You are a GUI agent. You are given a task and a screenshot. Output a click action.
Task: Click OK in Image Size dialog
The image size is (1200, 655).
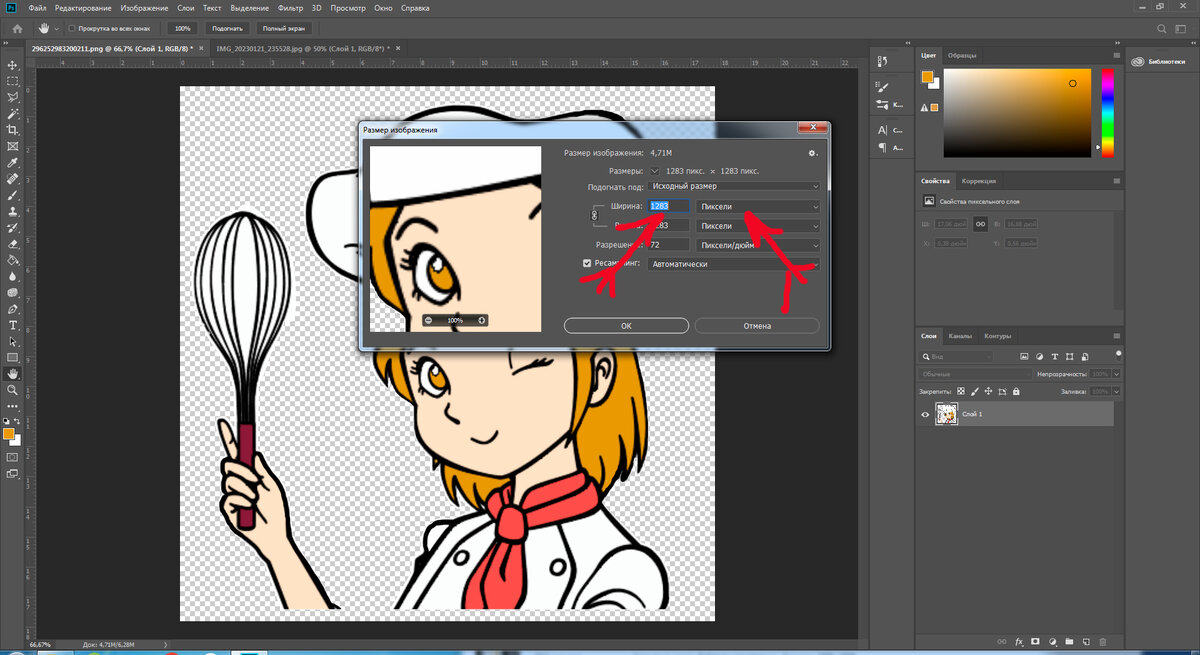click(x=626, y=325)
